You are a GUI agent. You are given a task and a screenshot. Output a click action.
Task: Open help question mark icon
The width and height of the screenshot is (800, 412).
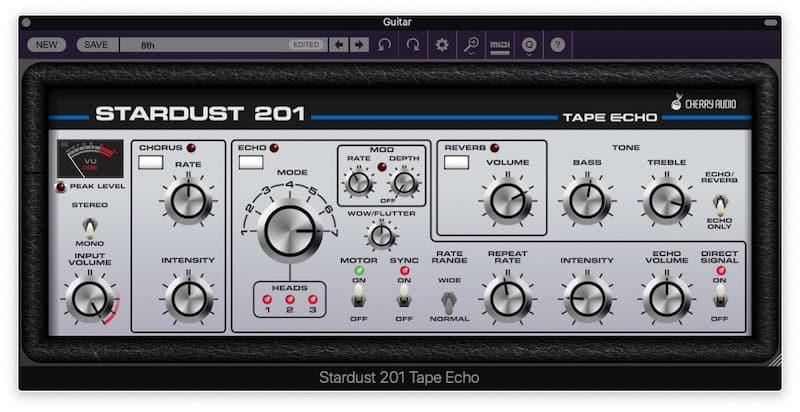click(558, 45)
